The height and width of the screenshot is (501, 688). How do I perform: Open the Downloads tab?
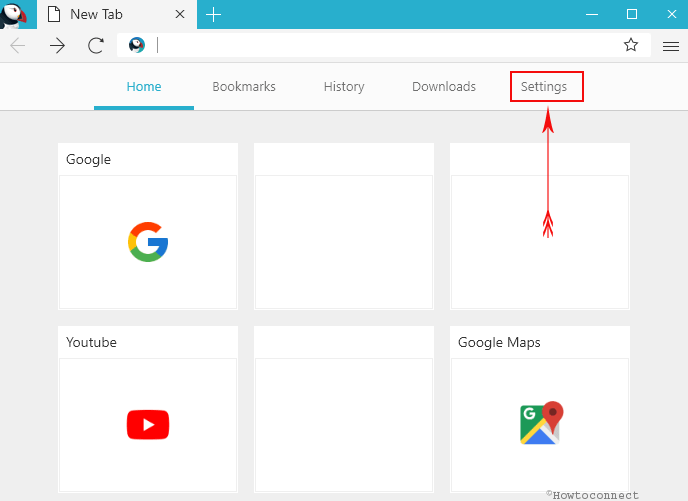444,86
